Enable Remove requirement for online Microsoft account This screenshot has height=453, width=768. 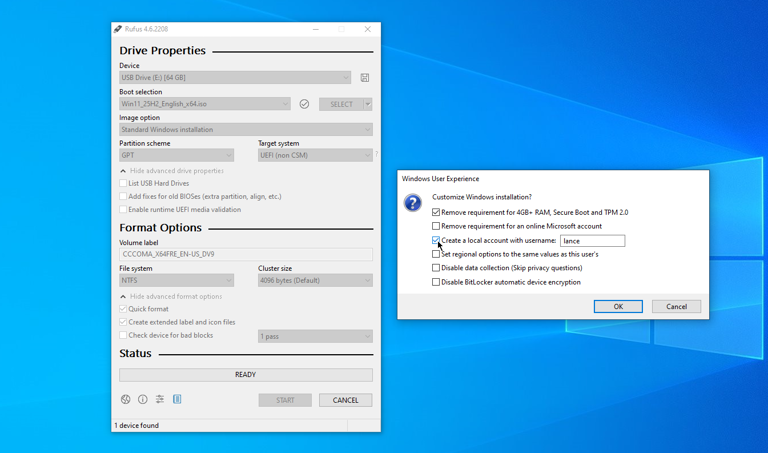pos(436,226)
